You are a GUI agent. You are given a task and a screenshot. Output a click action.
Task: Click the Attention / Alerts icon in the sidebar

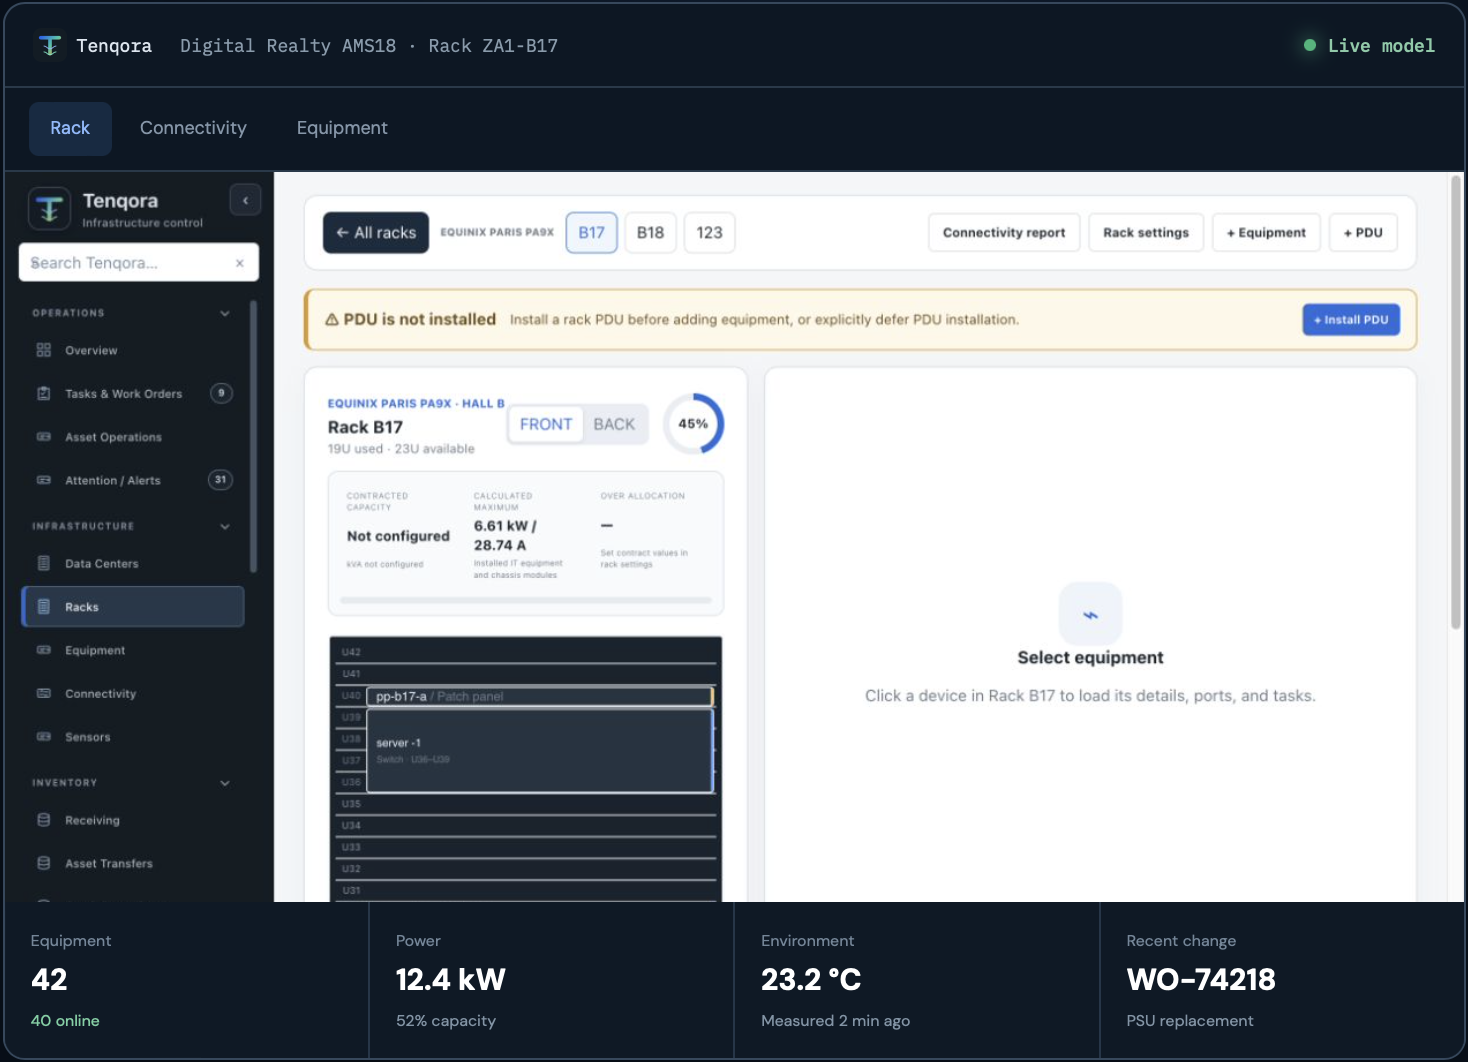coord(44,480)
